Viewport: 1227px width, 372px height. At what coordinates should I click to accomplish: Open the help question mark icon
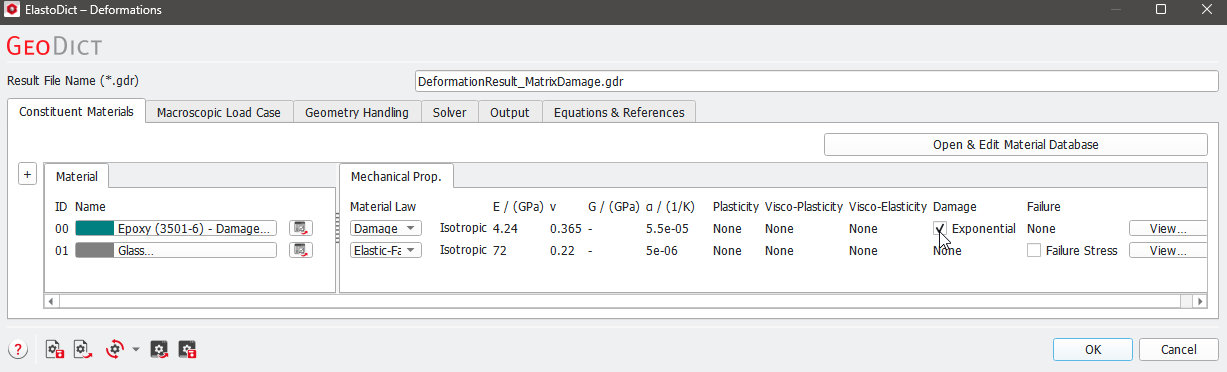tap(16, 349)
